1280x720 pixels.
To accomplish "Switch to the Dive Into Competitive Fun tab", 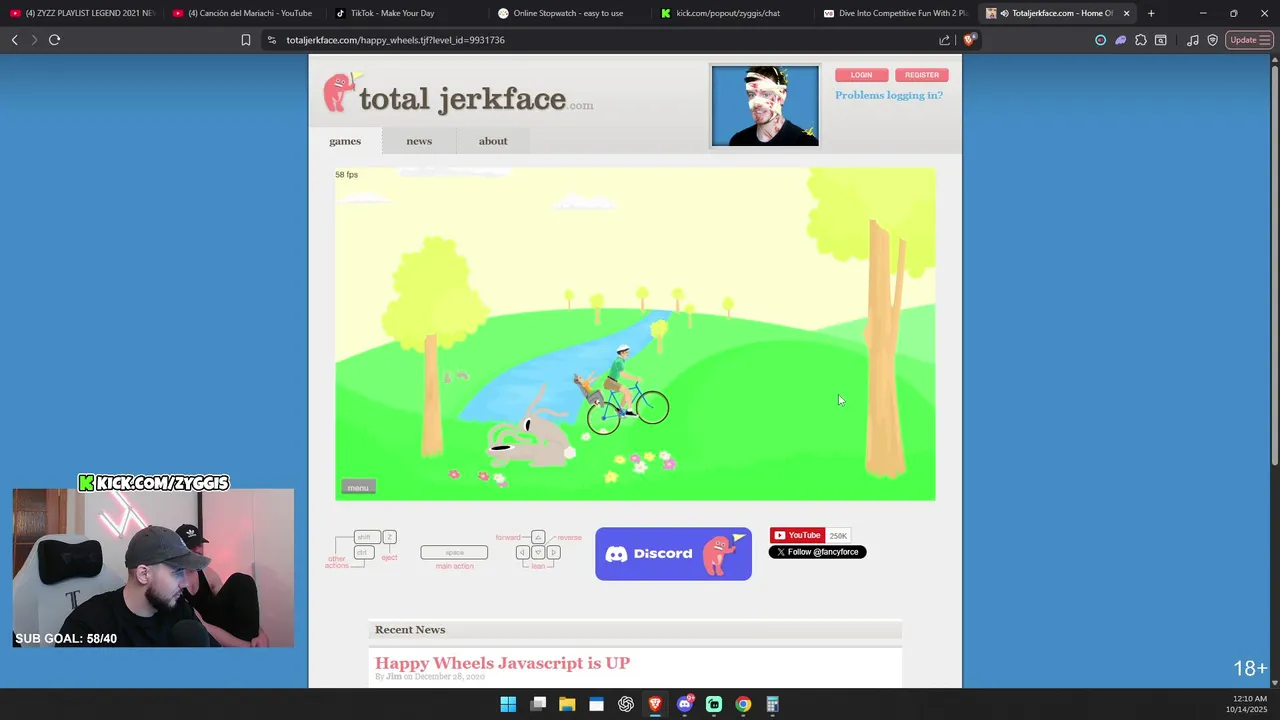I will (894, 13).
